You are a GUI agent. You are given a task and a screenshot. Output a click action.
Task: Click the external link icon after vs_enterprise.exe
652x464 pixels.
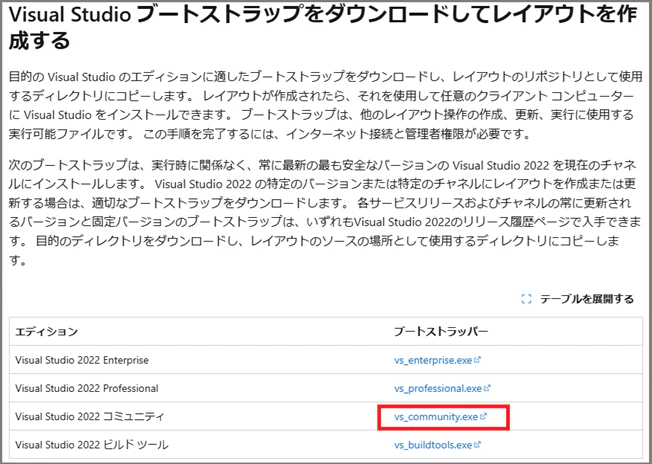coord(477,360)
